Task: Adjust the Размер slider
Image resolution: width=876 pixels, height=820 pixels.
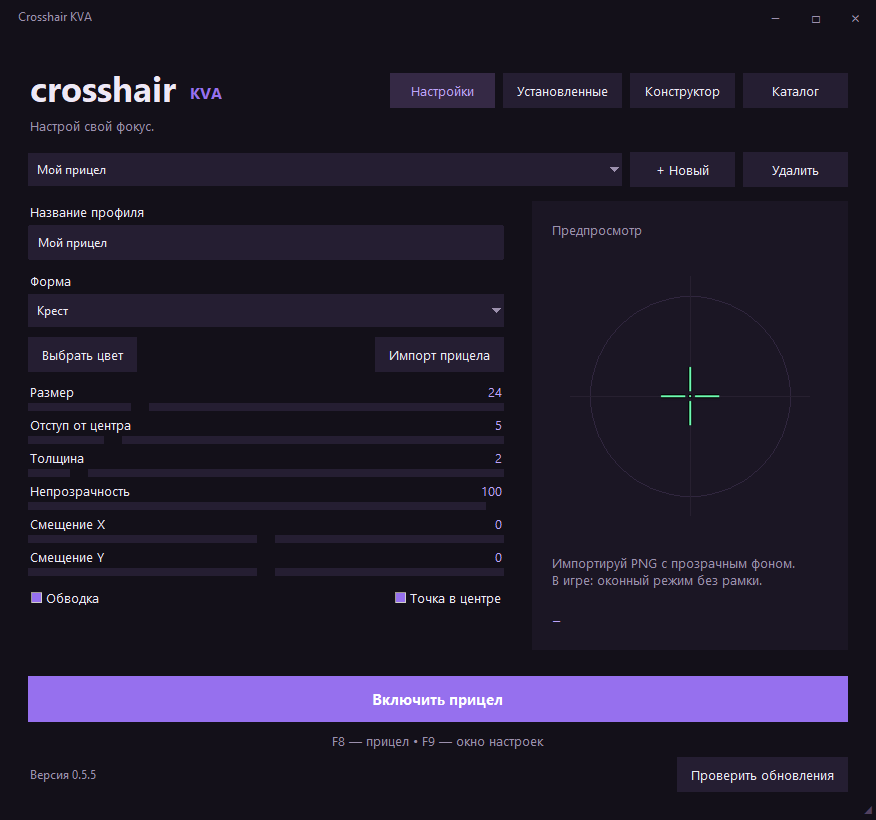Action: pos(266,407)
